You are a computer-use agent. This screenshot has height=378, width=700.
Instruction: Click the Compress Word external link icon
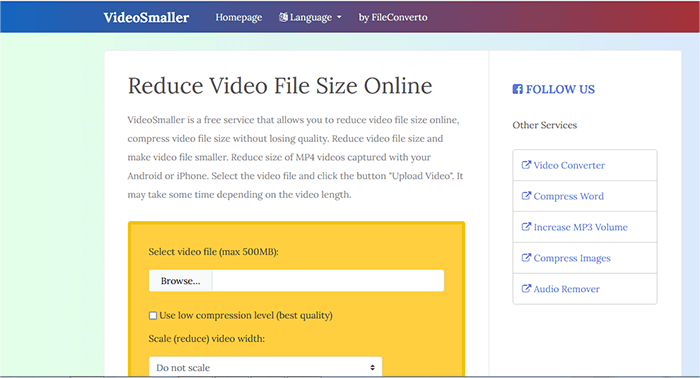(x=526, y=195)
